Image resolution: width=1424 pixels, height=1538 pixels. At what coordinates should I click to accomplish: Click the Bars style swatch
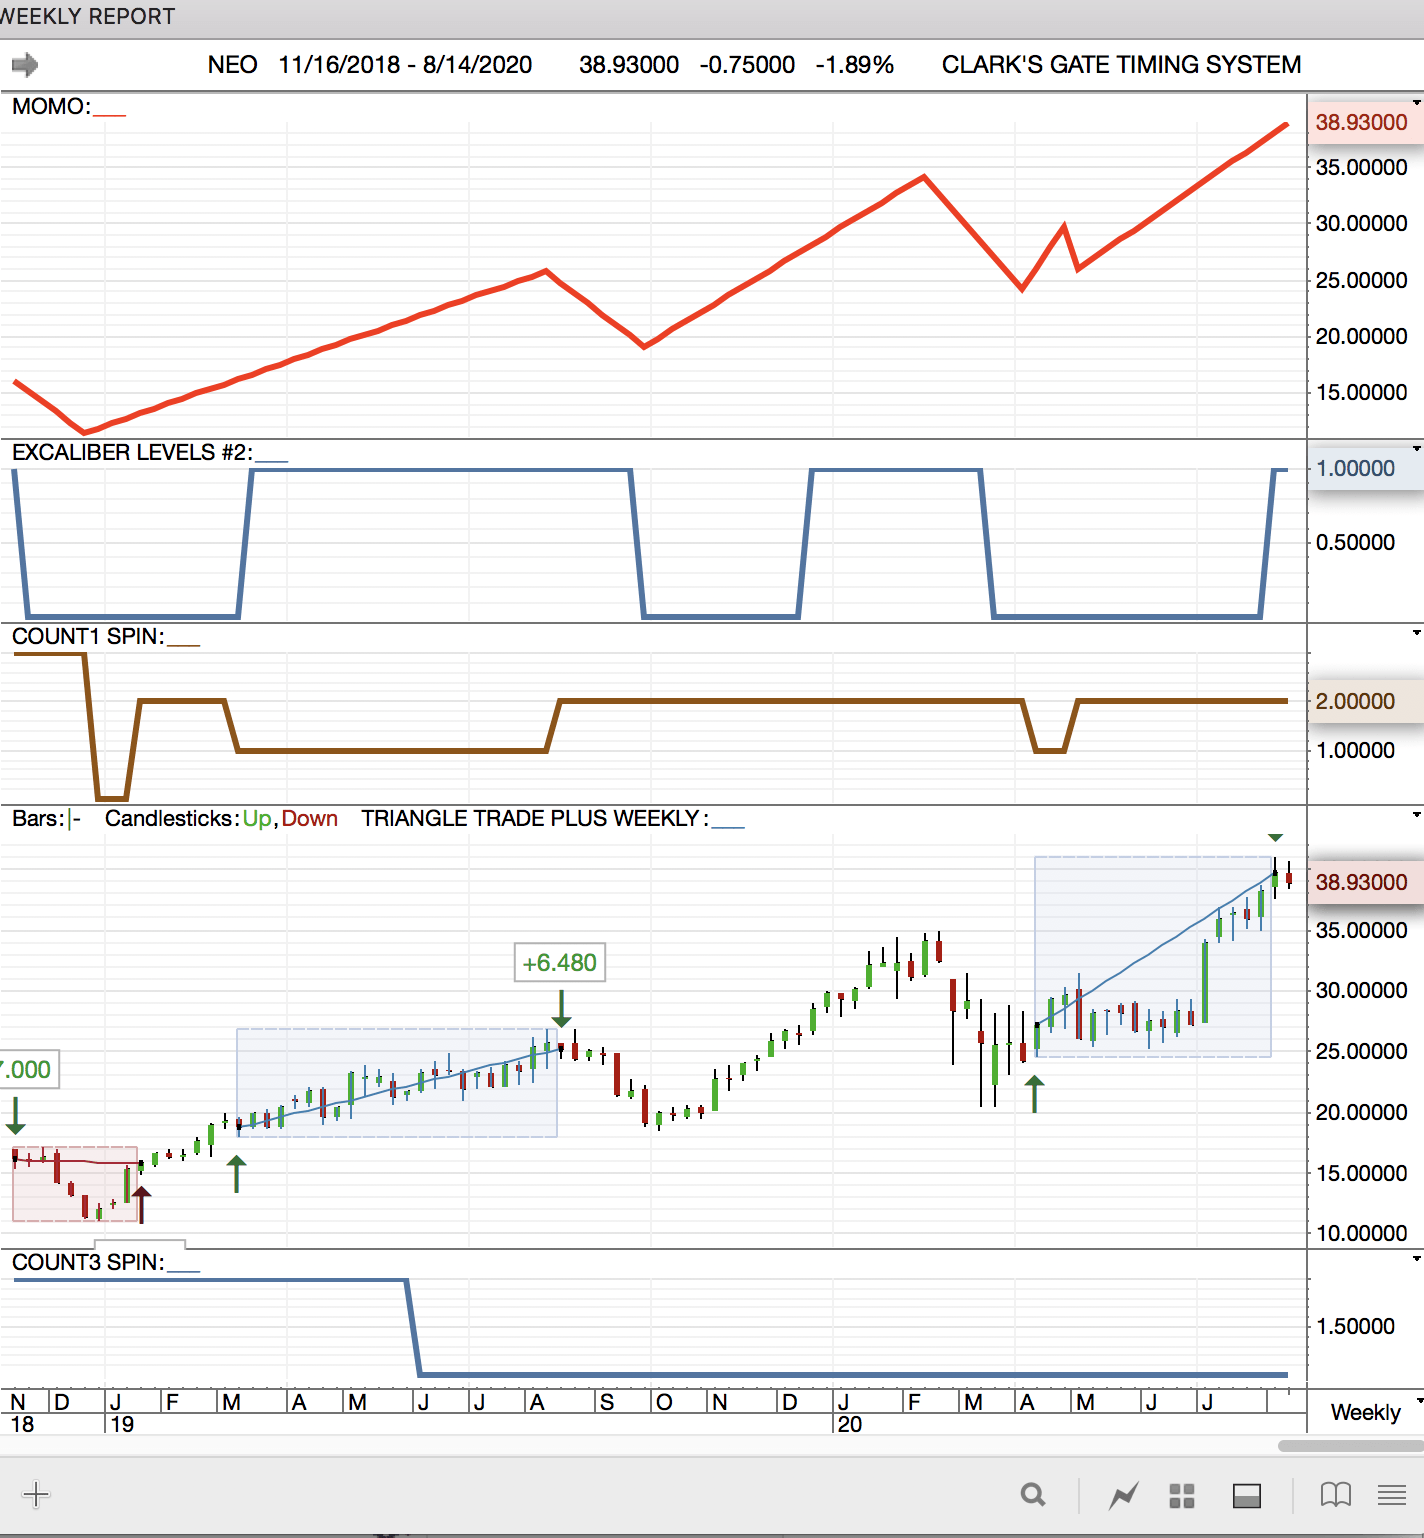click(x=74, y=819)
